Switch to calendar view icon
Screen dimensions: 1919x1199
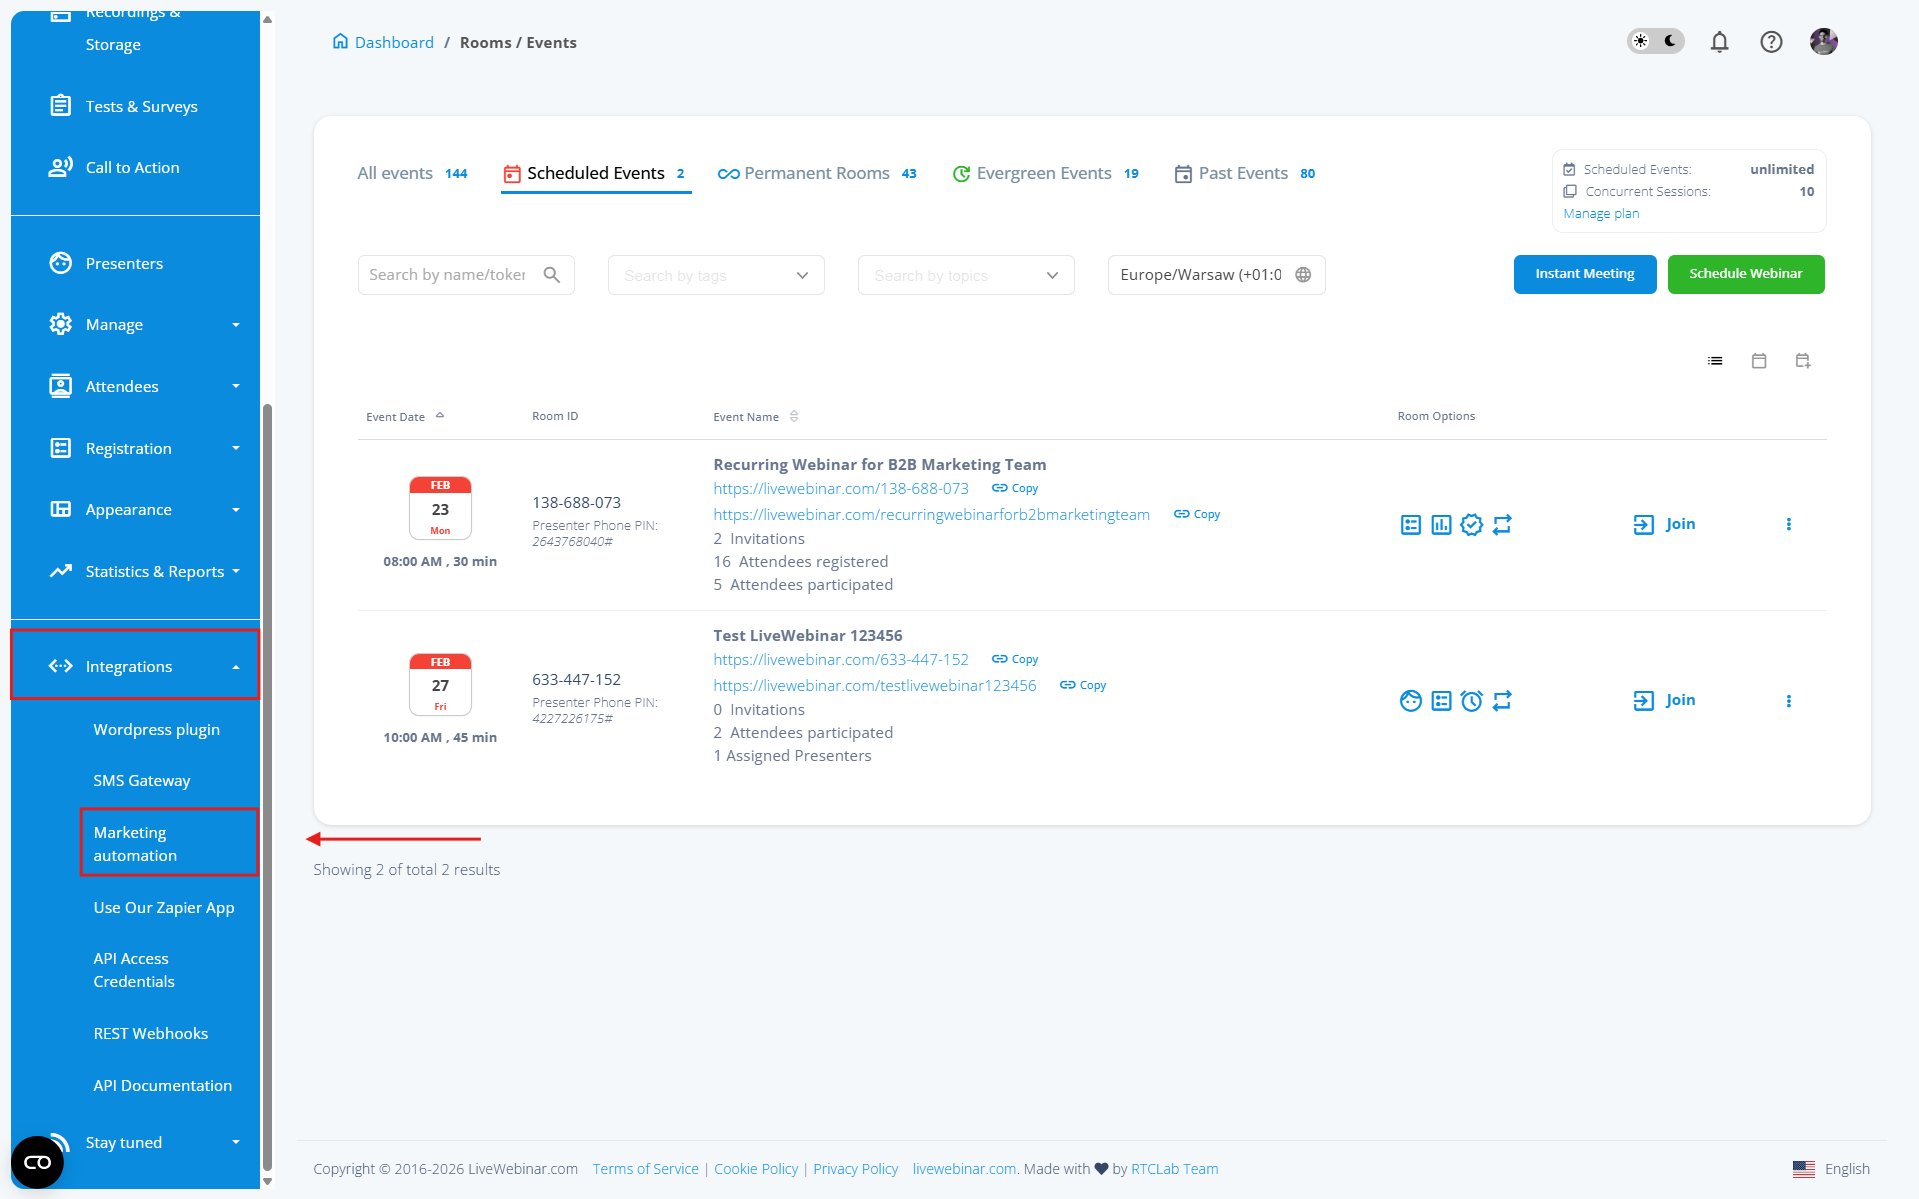pyautogui.click(x=1759, y=361)
